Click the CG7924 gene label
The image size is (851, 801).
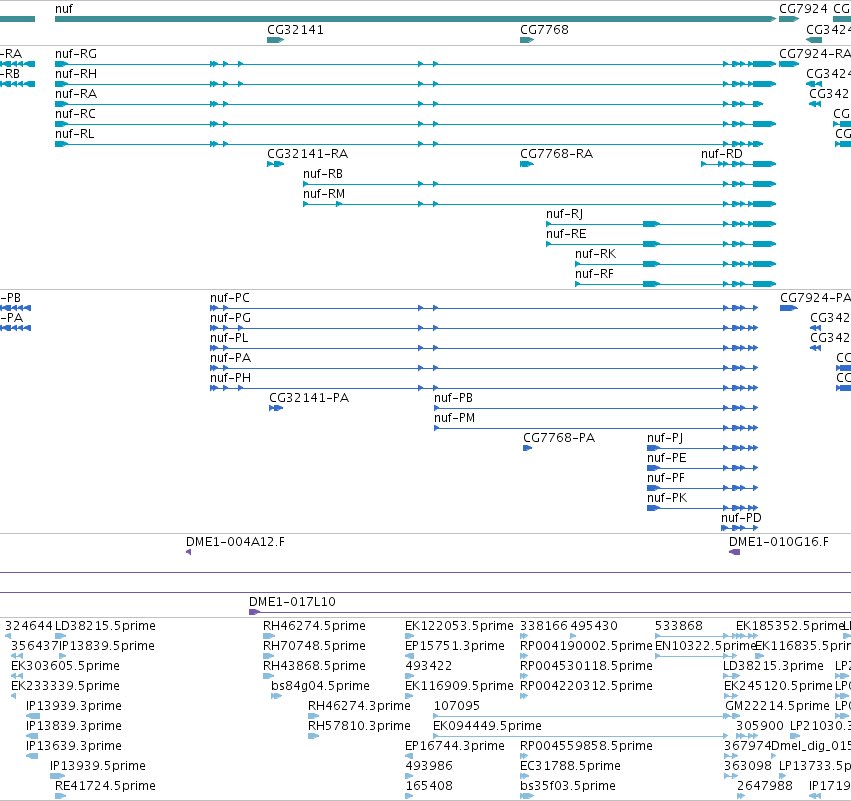[x=803, y=9]
